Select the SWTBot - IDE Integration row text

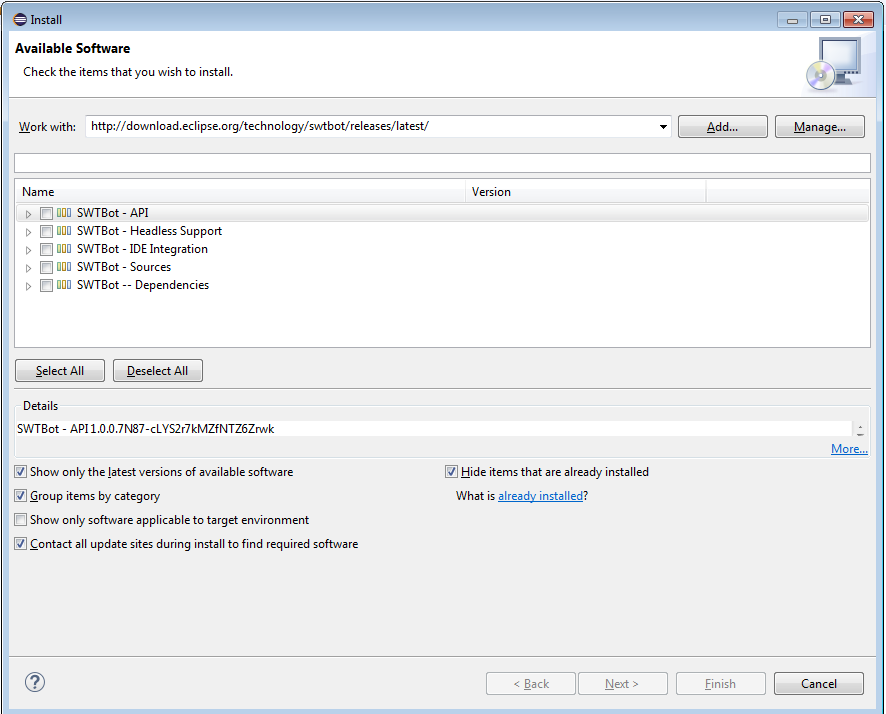142,249
